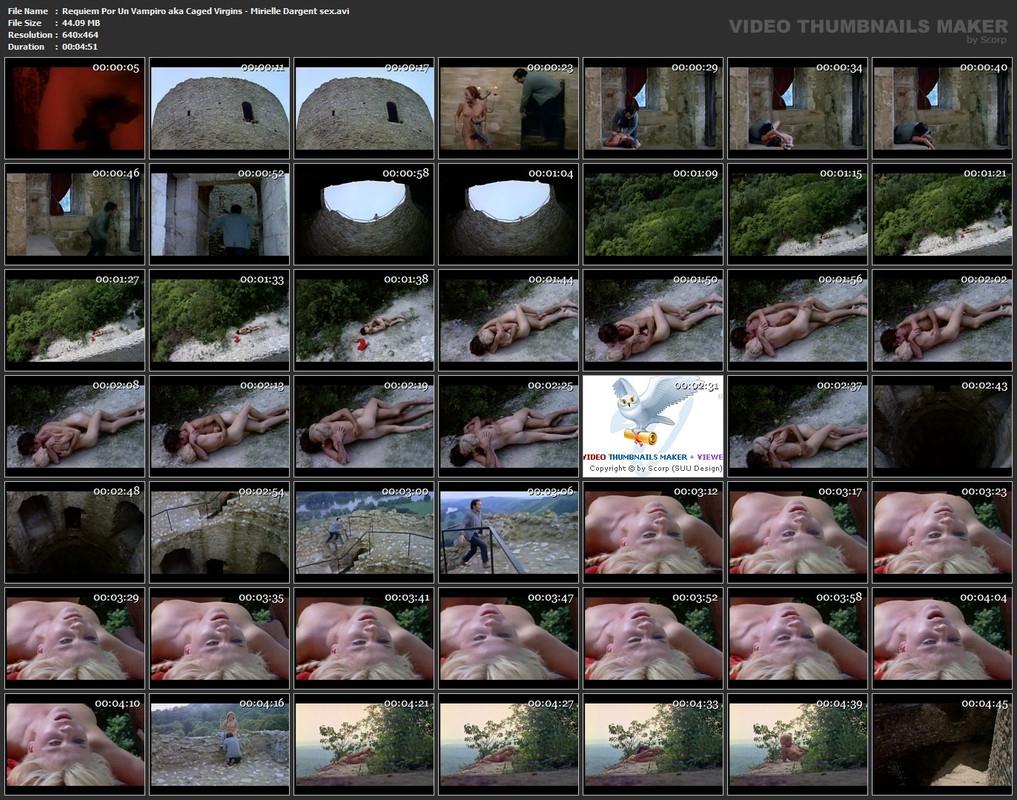This screenshot has width=1017, height=800.
Task: Select the frame marked 00:00:23
Action: point(509,108)
